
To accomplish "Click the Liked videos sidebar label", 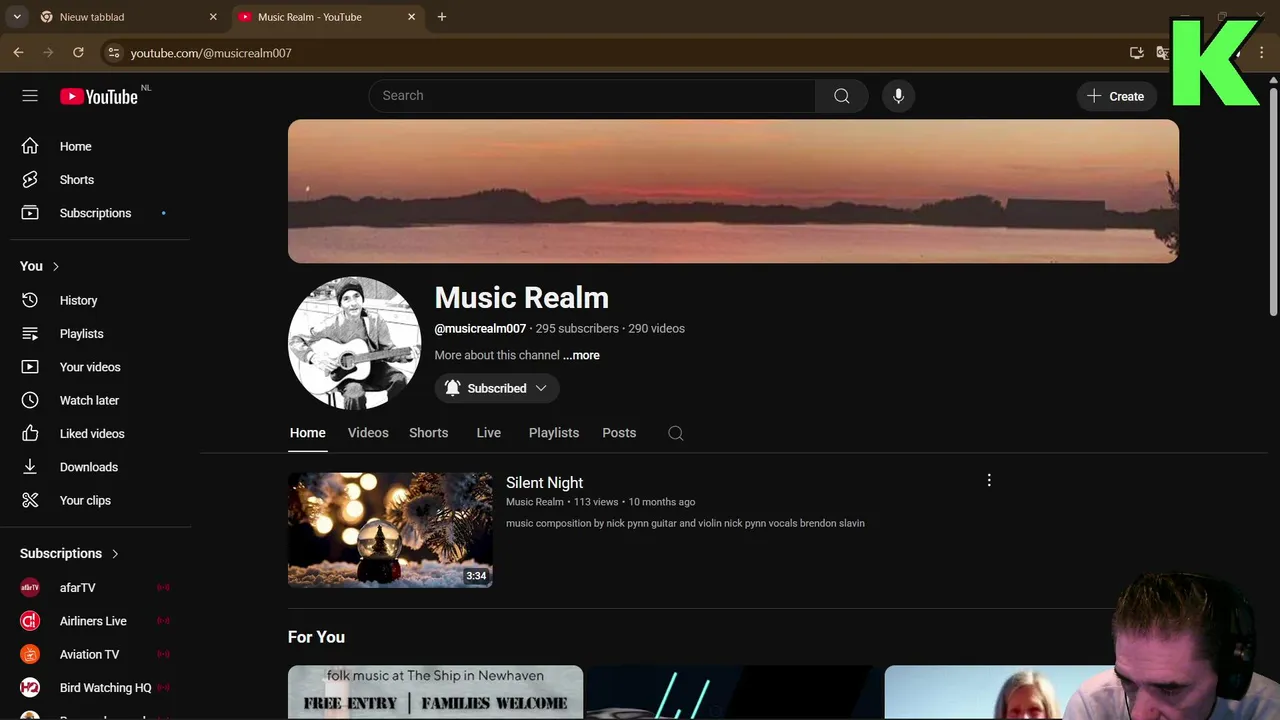I will 92,434.
